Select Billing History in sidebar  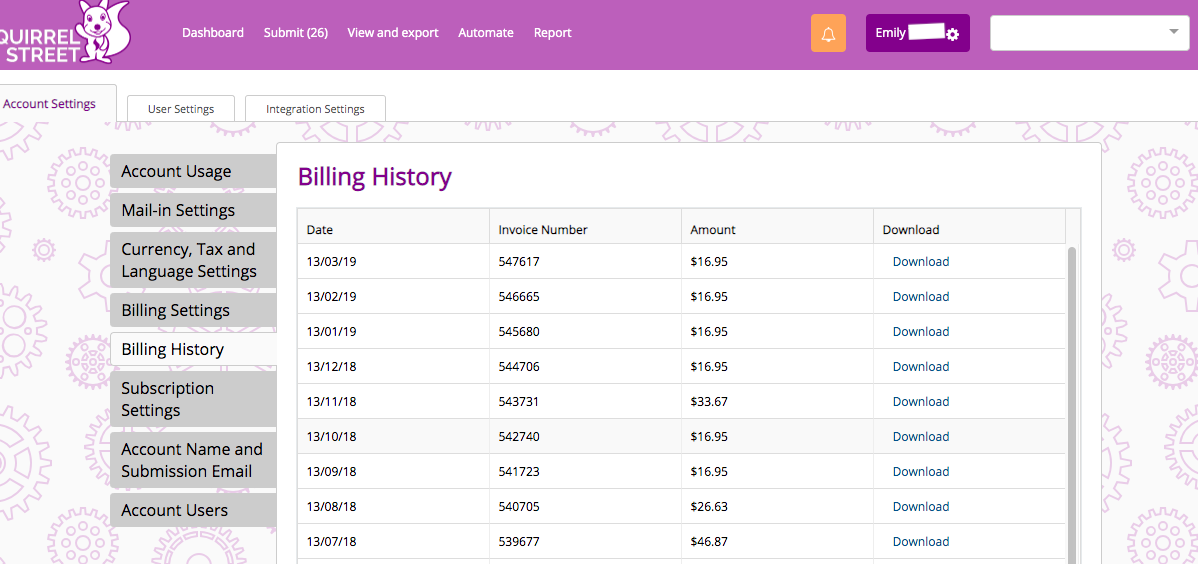click(x=193, y=349)
